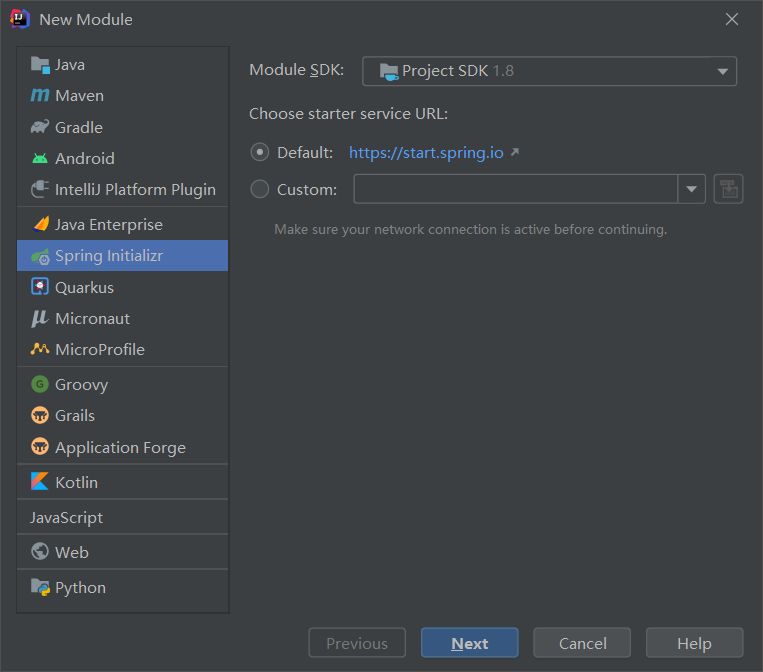The height and width of the screenshot is (672, 763).
Task: Choose Gradle module type
Action: click(123, 127)
